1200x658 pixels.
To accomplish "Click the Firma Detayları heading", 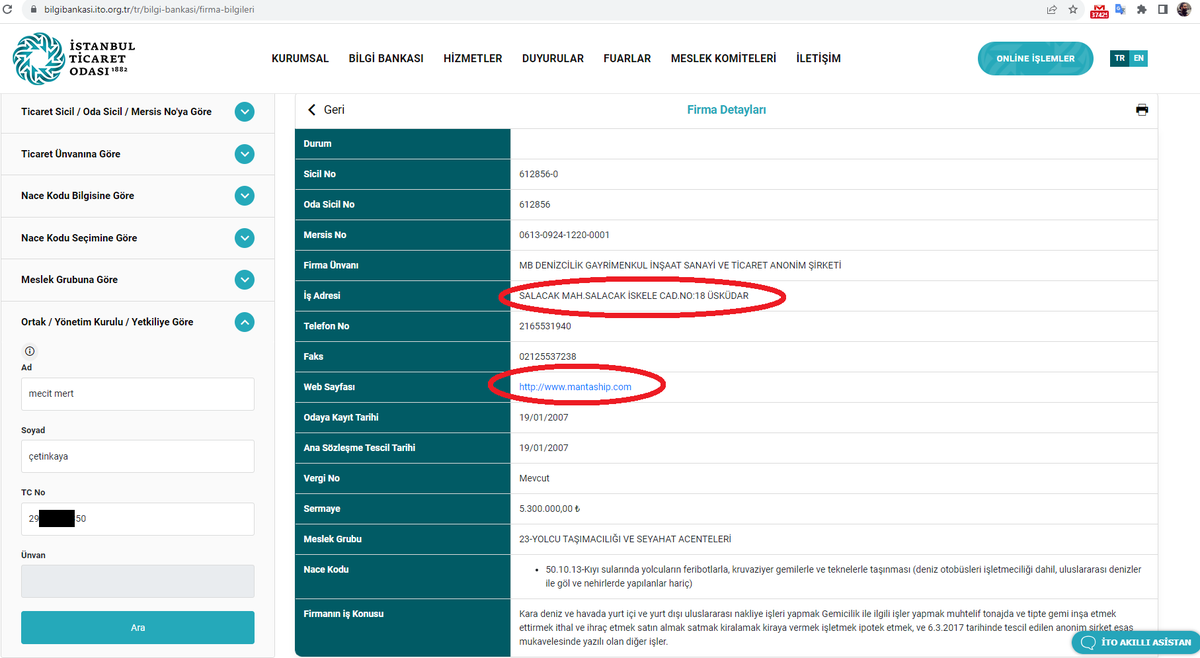I will (x=726, y=110).
